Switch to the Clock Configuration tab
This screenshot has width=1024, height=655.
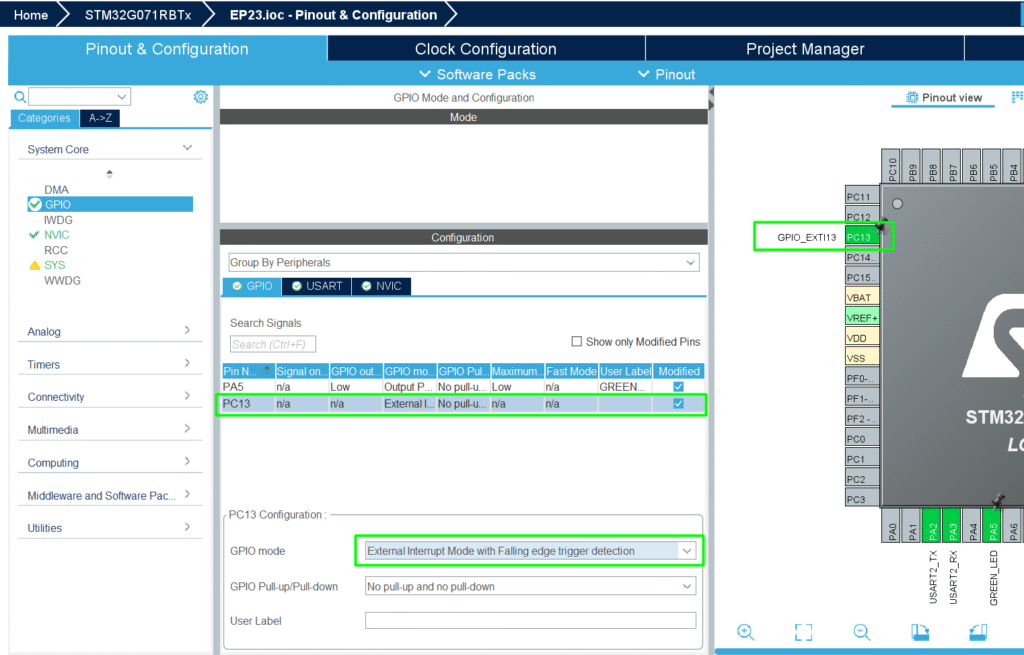click(485, 49)
